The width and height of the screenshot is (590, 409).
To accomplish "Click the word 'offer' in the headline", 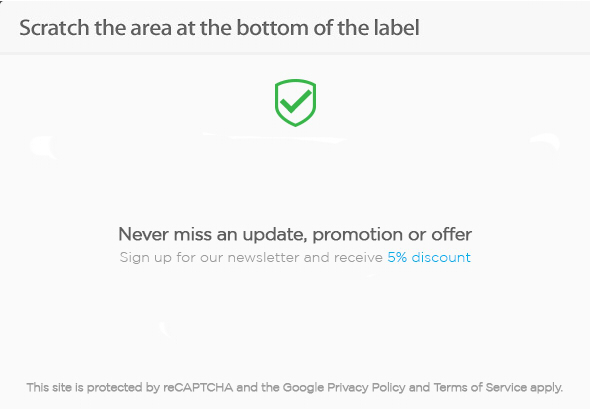I will point(452,234).
